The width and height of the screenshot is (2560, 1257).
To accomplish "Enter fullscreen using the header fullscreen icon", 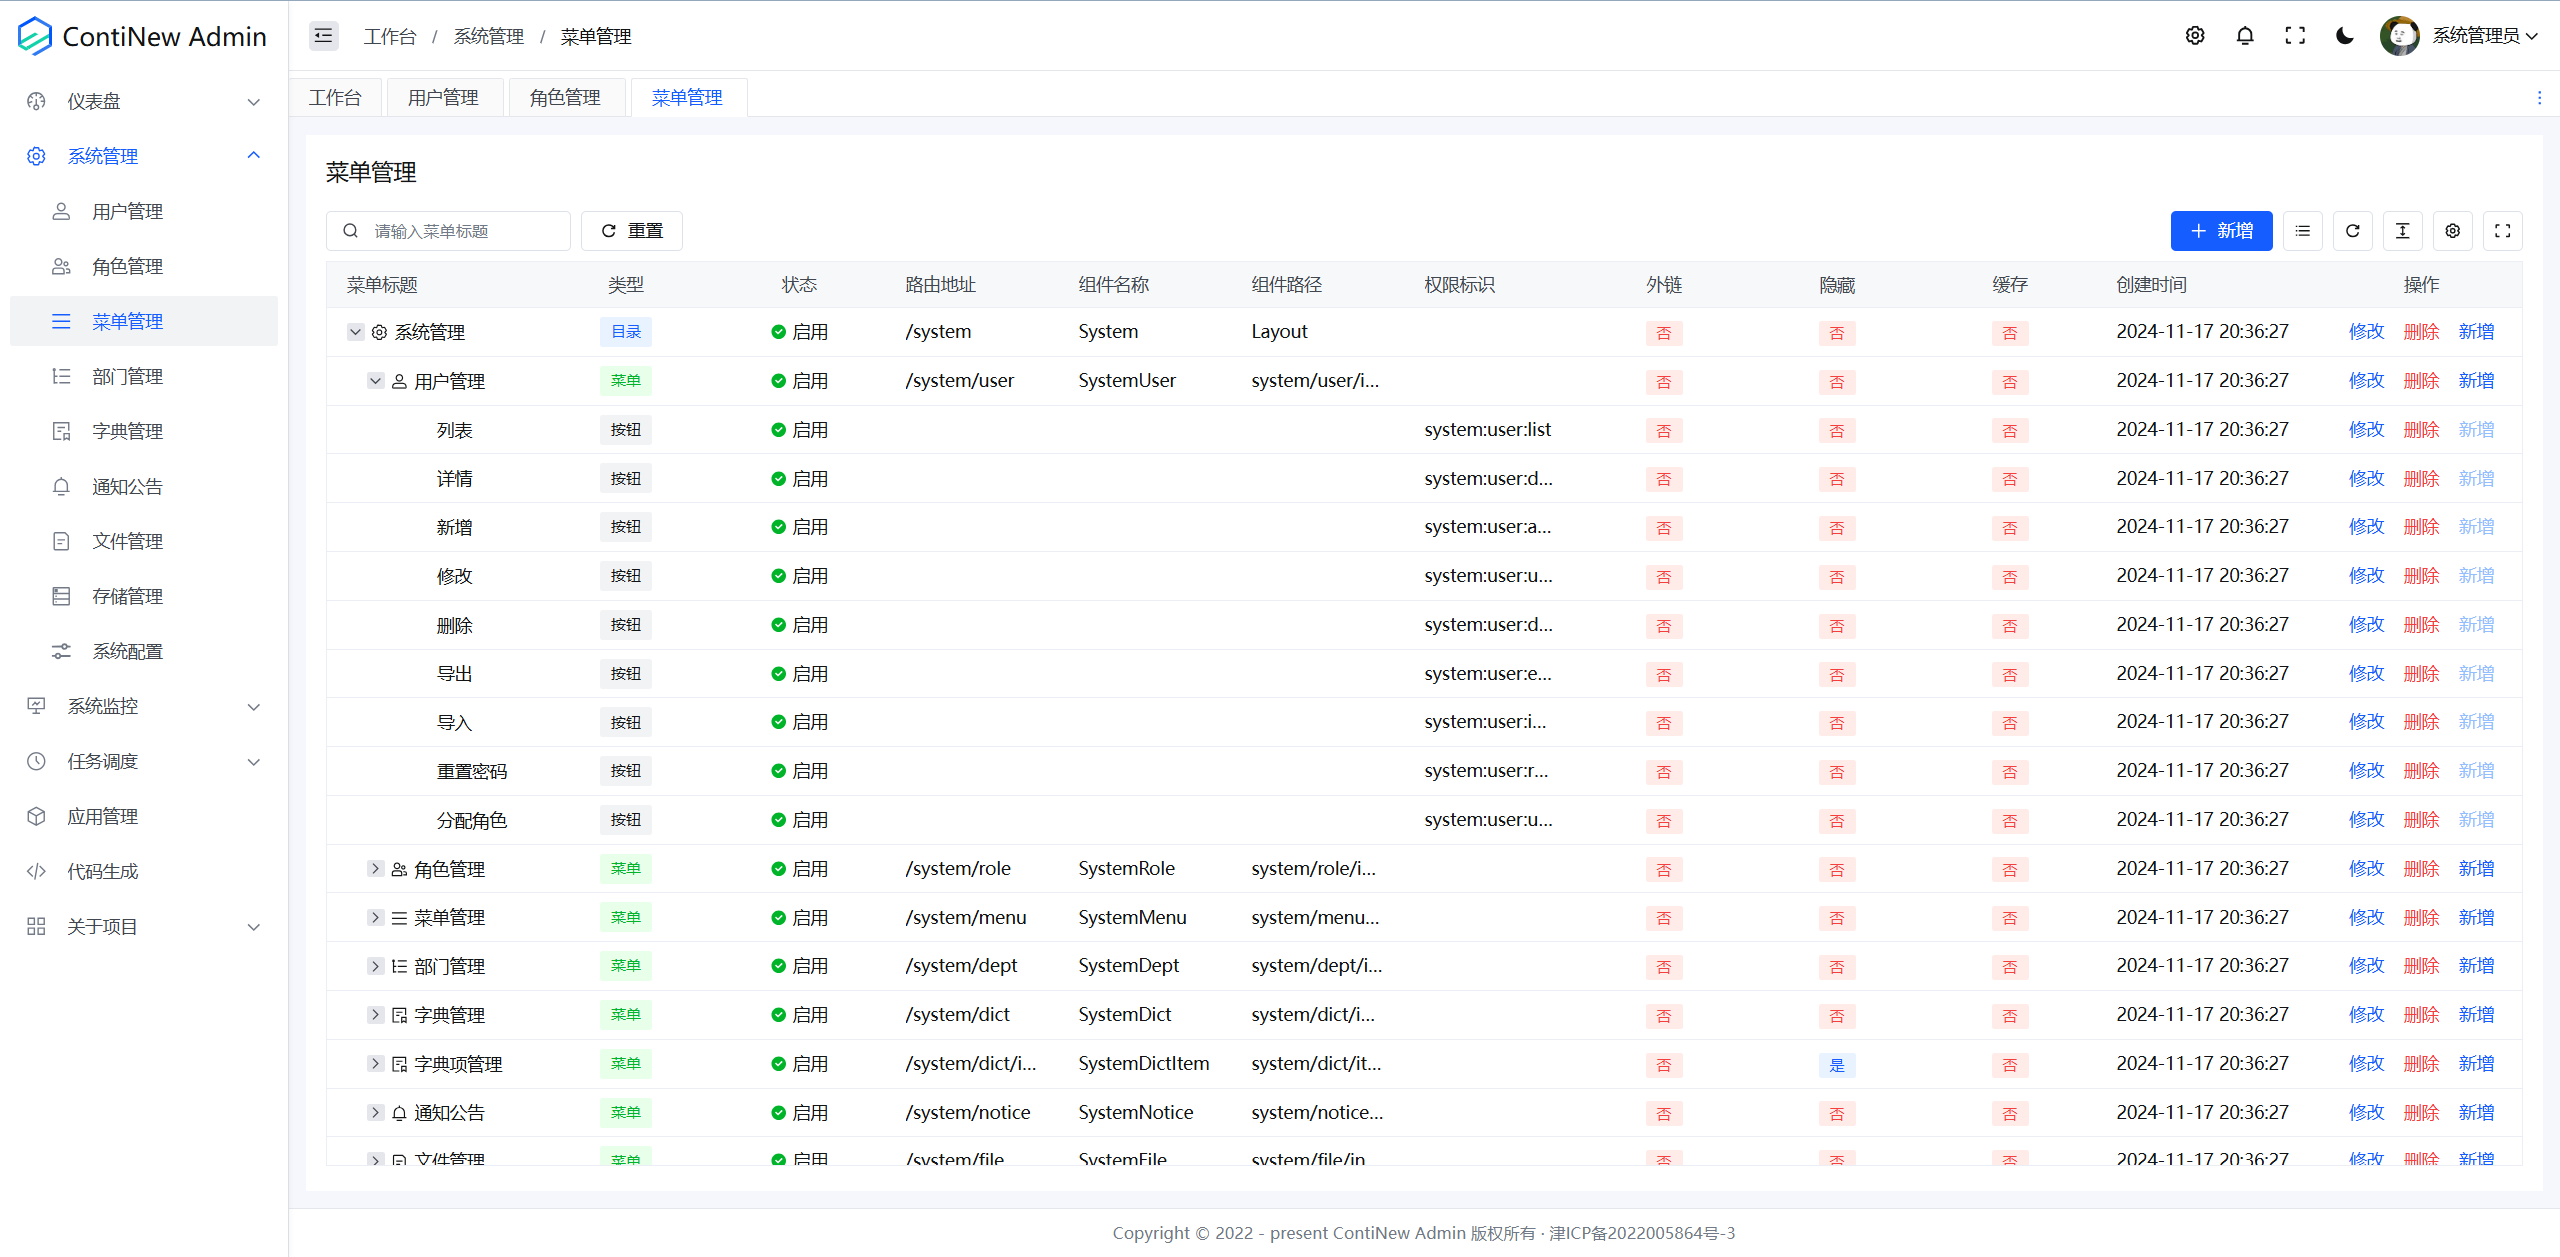I will tap(2295, 36).
